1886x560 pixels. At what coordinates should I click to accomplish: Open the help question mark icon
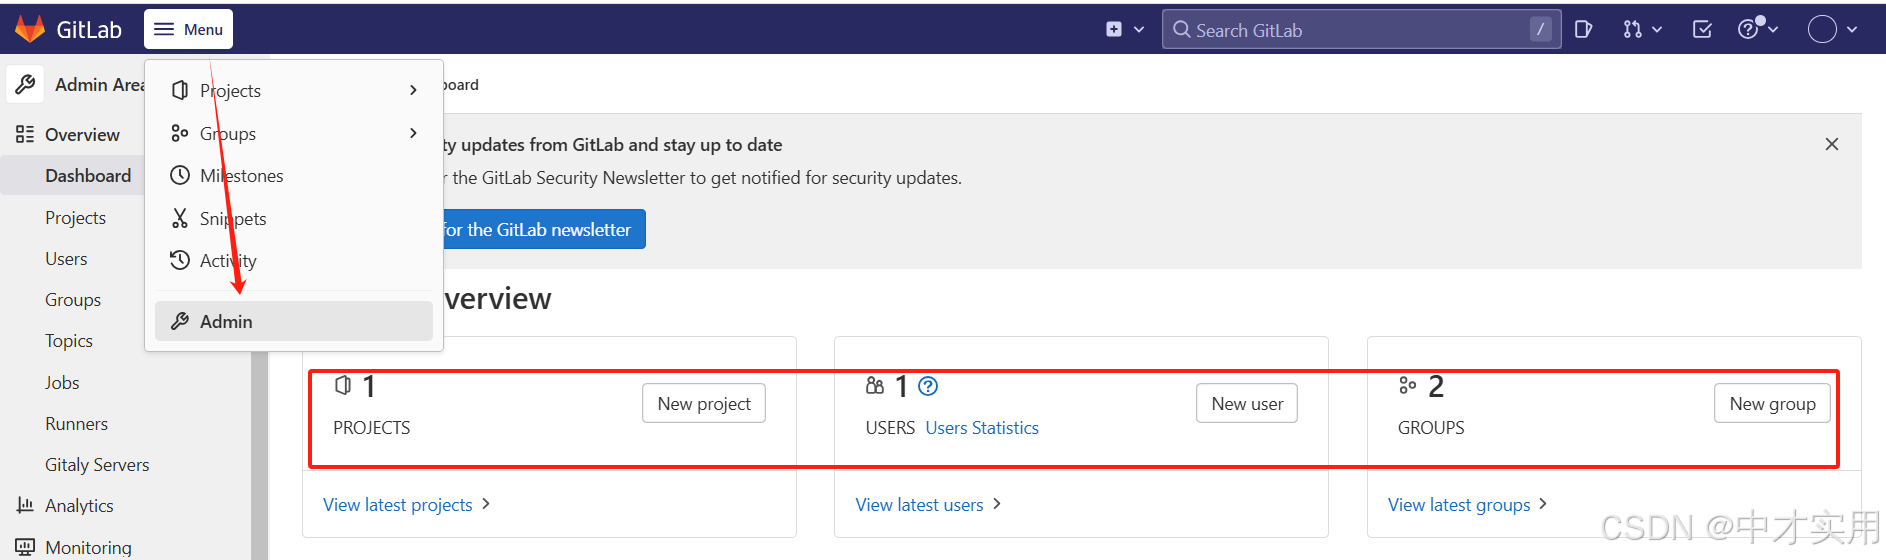[x=1748, y=29]
